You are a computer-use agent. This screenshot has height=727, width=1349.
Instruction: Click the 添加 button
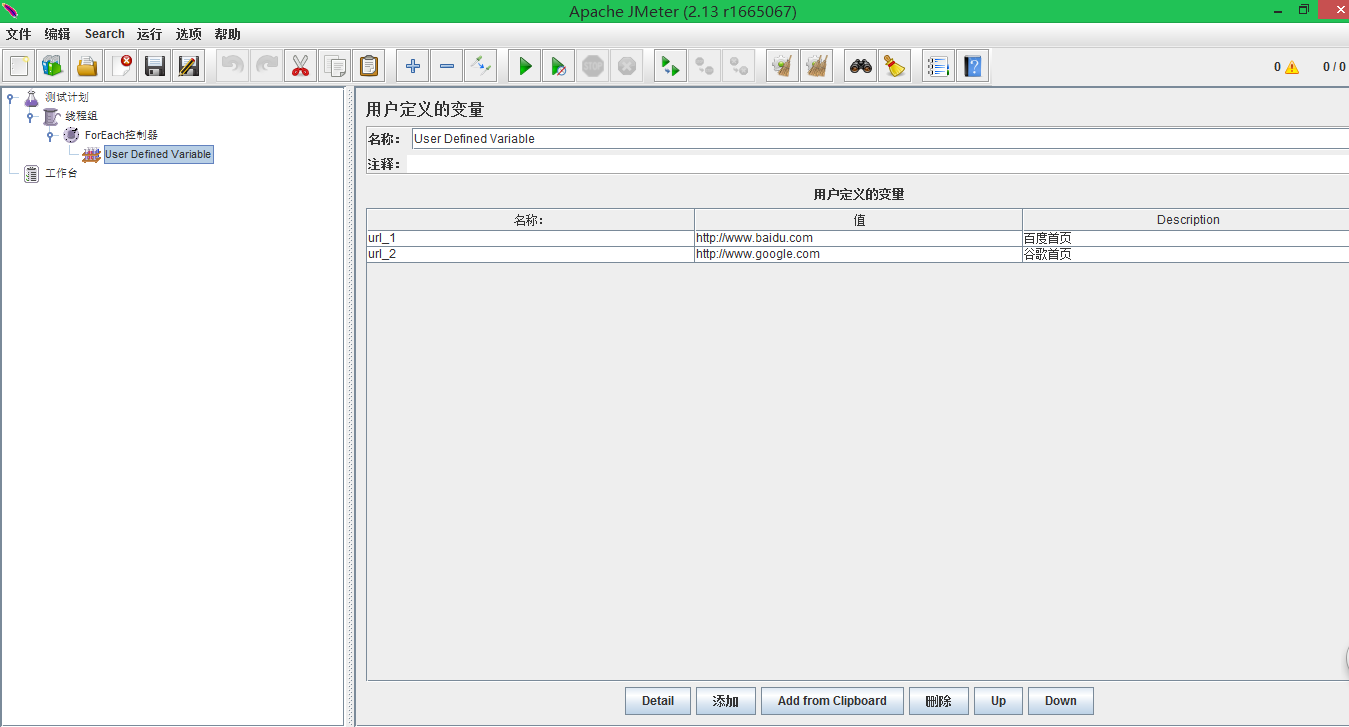click(726, 701)
